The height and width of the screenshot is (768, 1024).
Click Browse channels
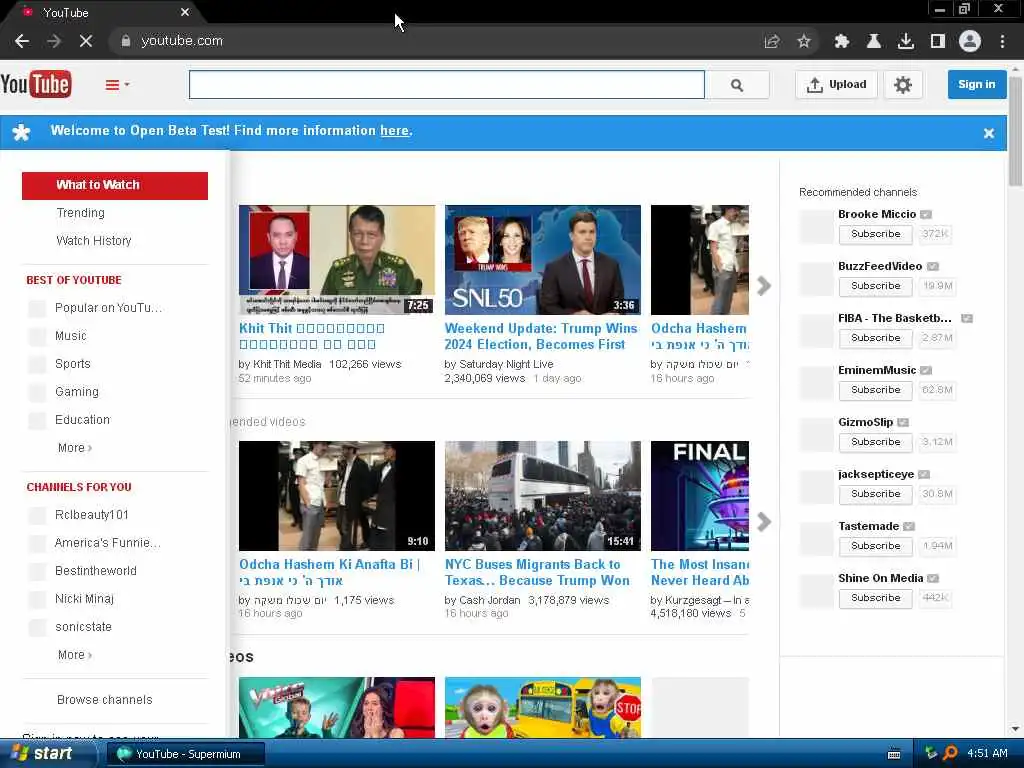click(104, 700)
